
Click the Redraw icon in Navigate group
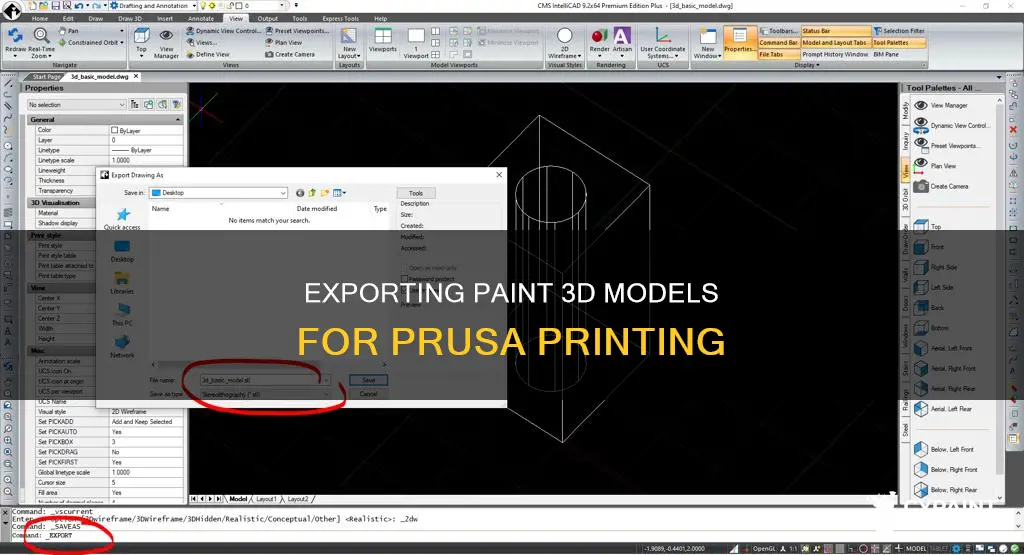point(15,36)
